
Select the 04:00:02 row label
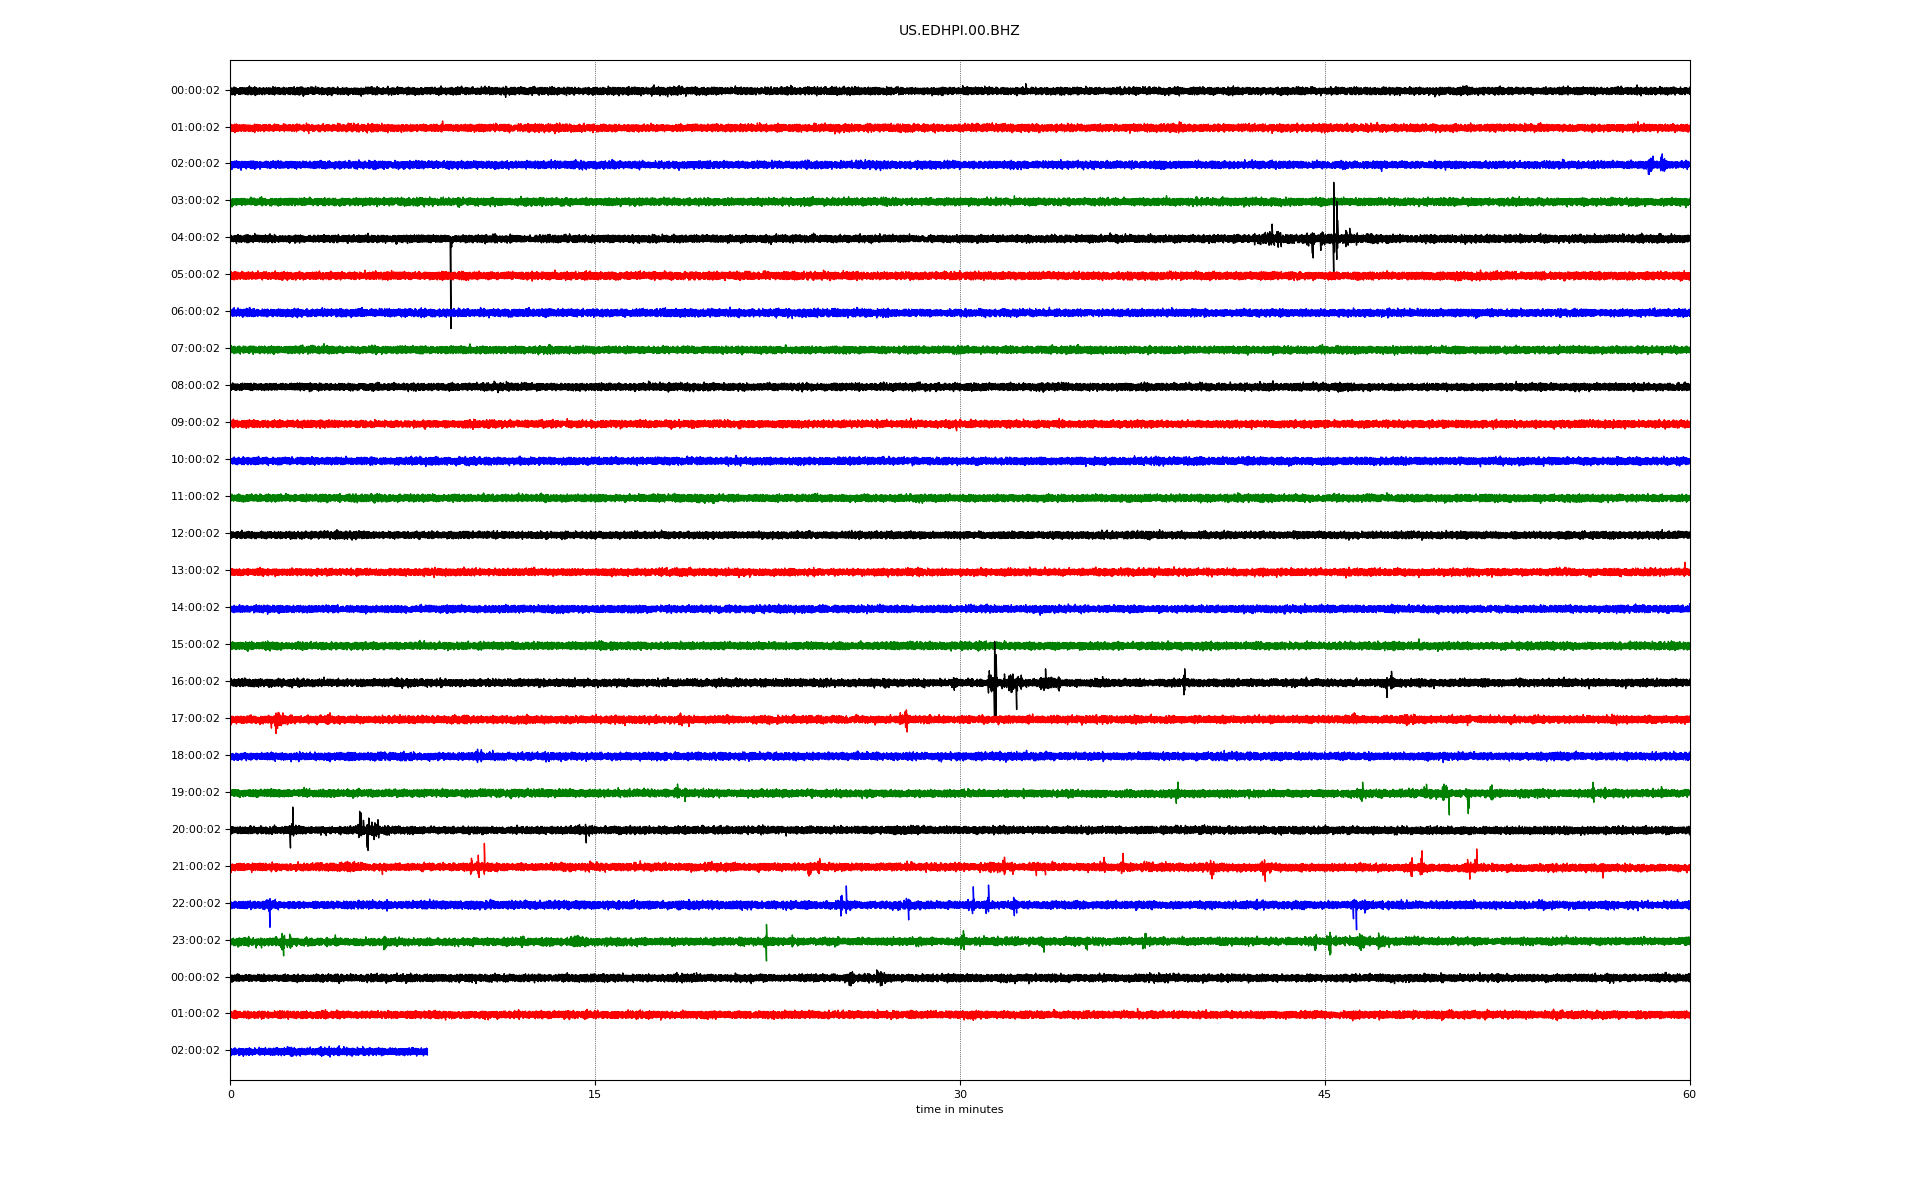pos(195,238)
